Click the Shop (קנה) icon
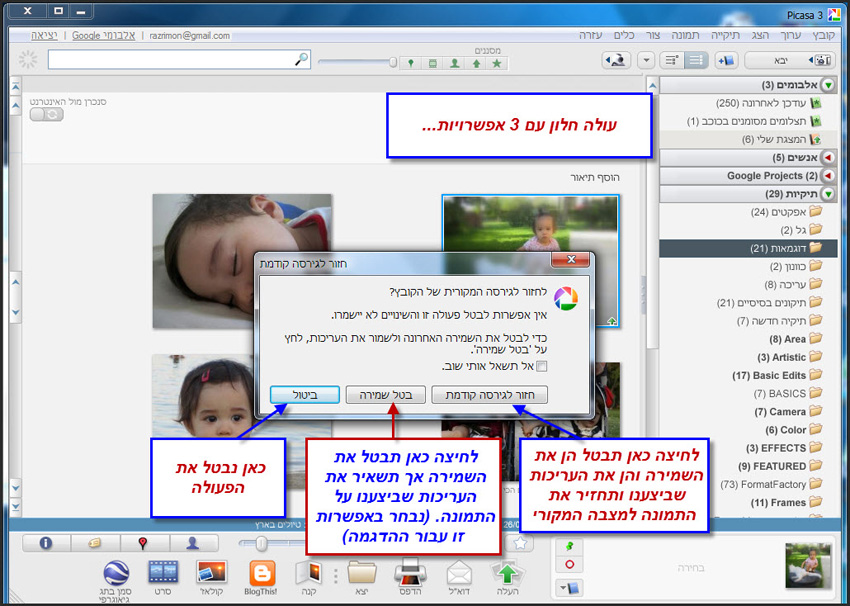850x606 pixels. (x=309, y=573)
